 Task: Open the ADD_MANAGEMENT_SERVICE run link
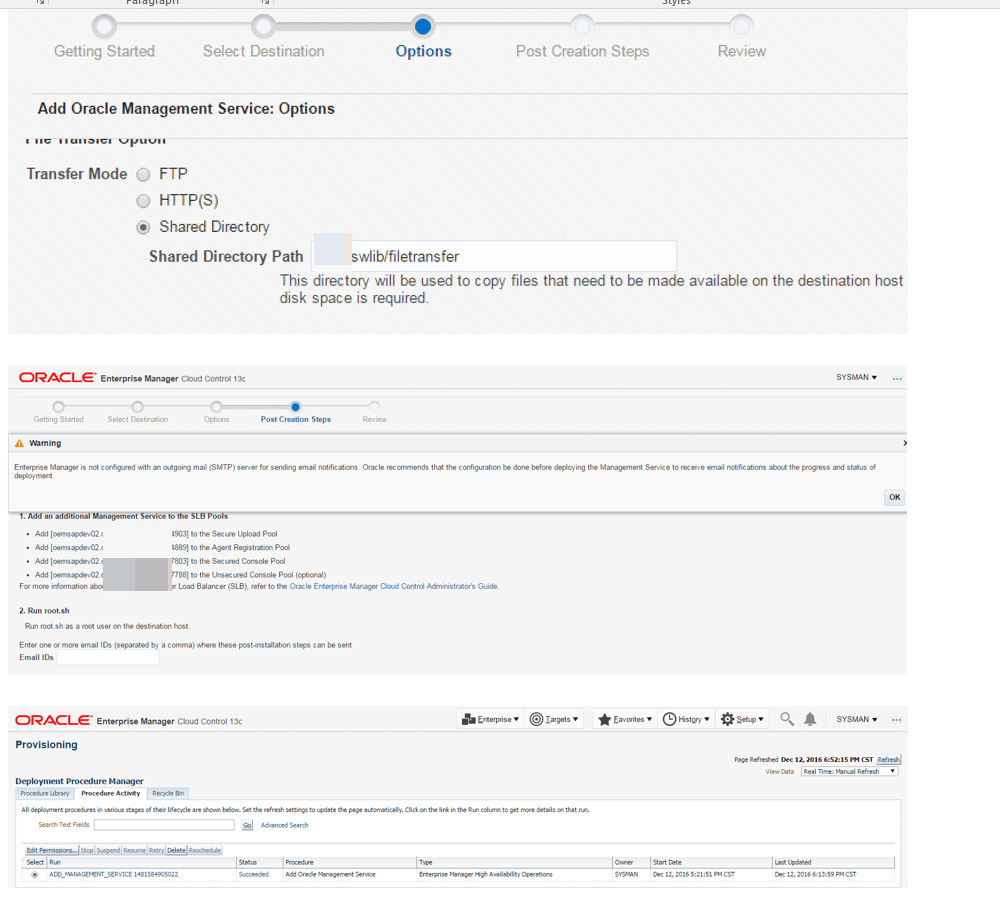tap(113, 874)
